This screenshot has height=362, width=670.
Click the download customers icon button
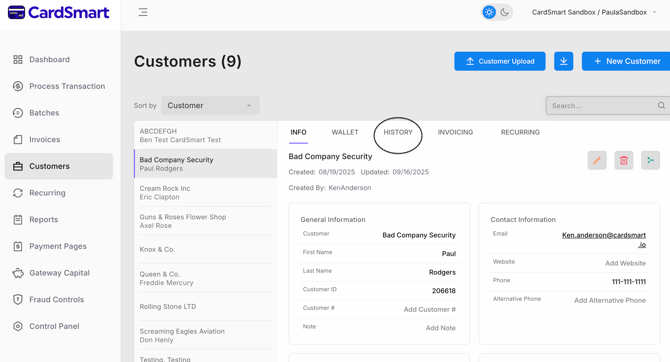coord(564,61)
